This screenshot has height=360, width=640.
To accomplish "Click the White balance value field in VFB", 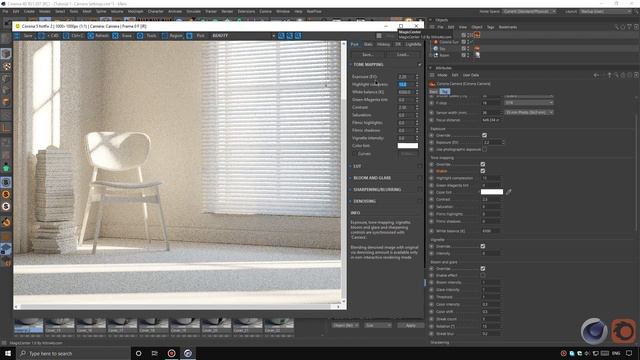I will coord(406,92).
